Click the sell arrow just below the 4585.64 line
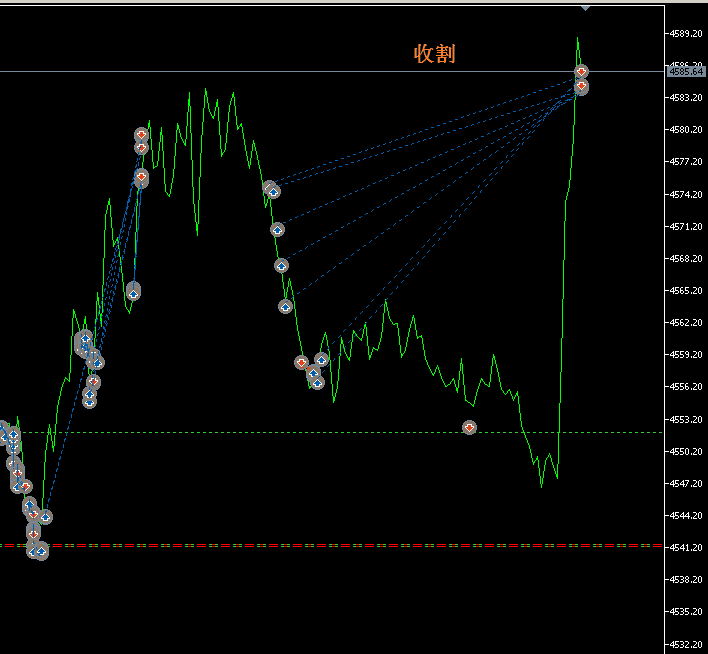 point(581,87)
